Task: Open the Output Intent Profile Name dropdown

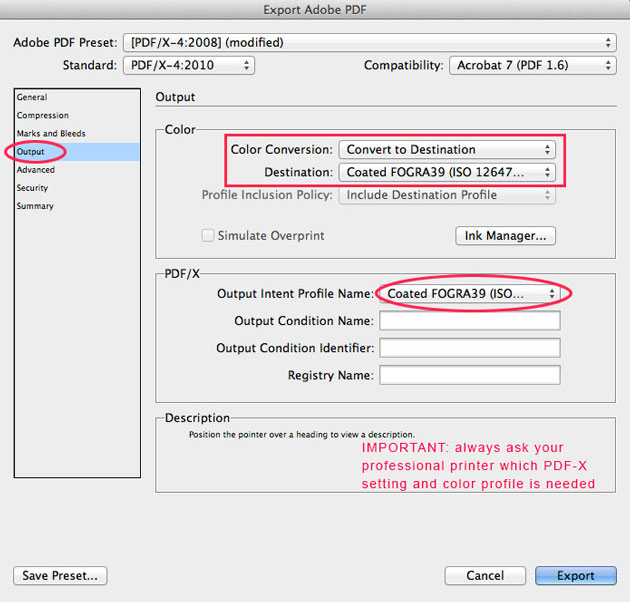Action: (468, 294)
